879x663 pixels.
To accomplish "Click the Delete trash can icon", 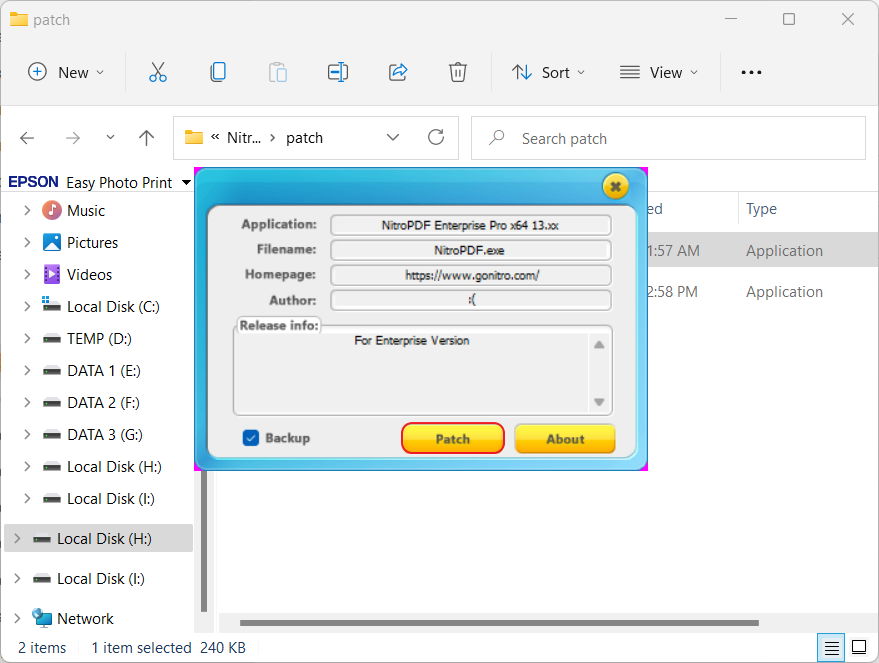I will point(457,72).
